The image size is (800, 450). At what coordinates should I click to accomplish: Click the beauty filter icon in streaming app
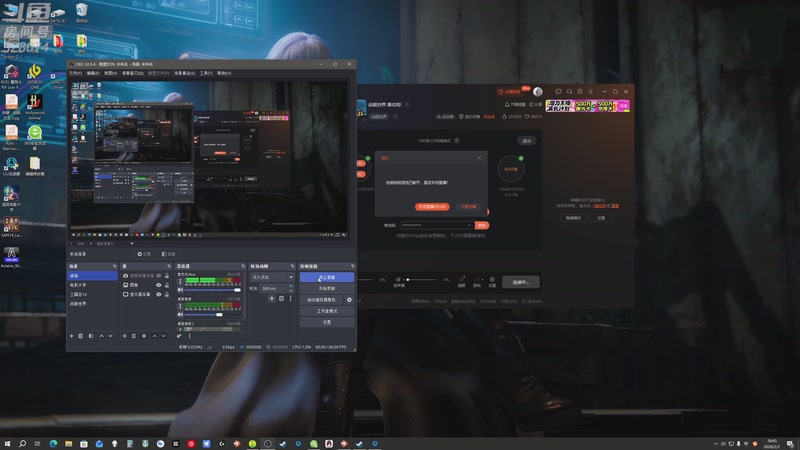pos(462,280)
